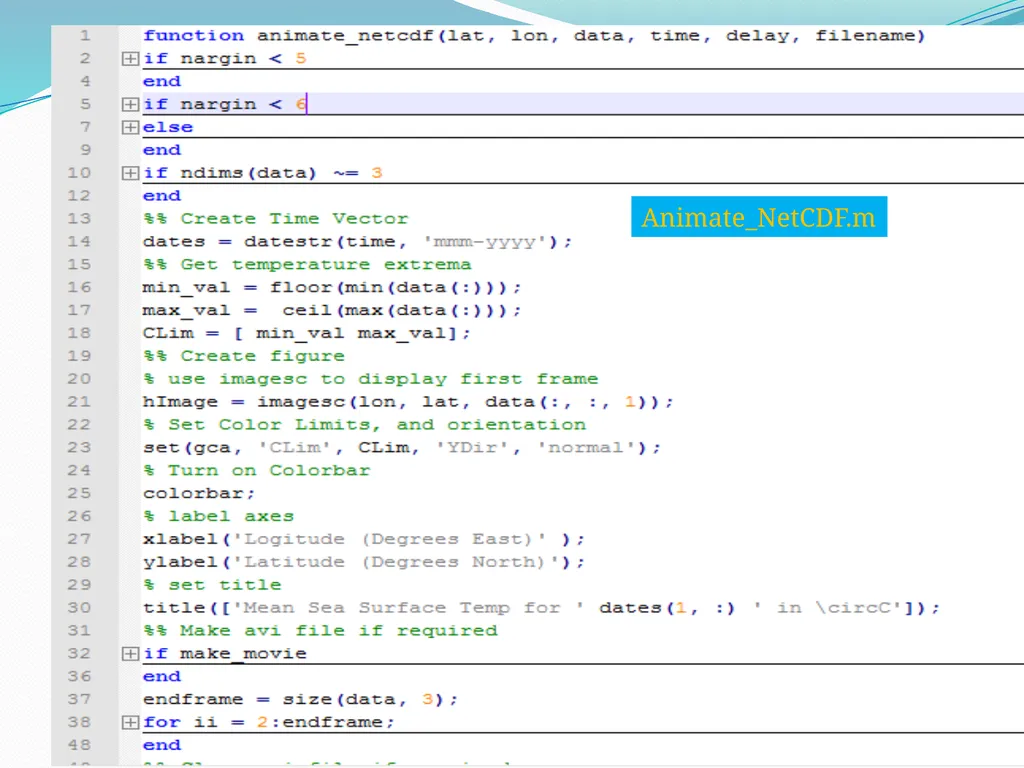Click line number 37 in gutter
The width and height of the screenshot is (1024, 768).
point(79,699)
